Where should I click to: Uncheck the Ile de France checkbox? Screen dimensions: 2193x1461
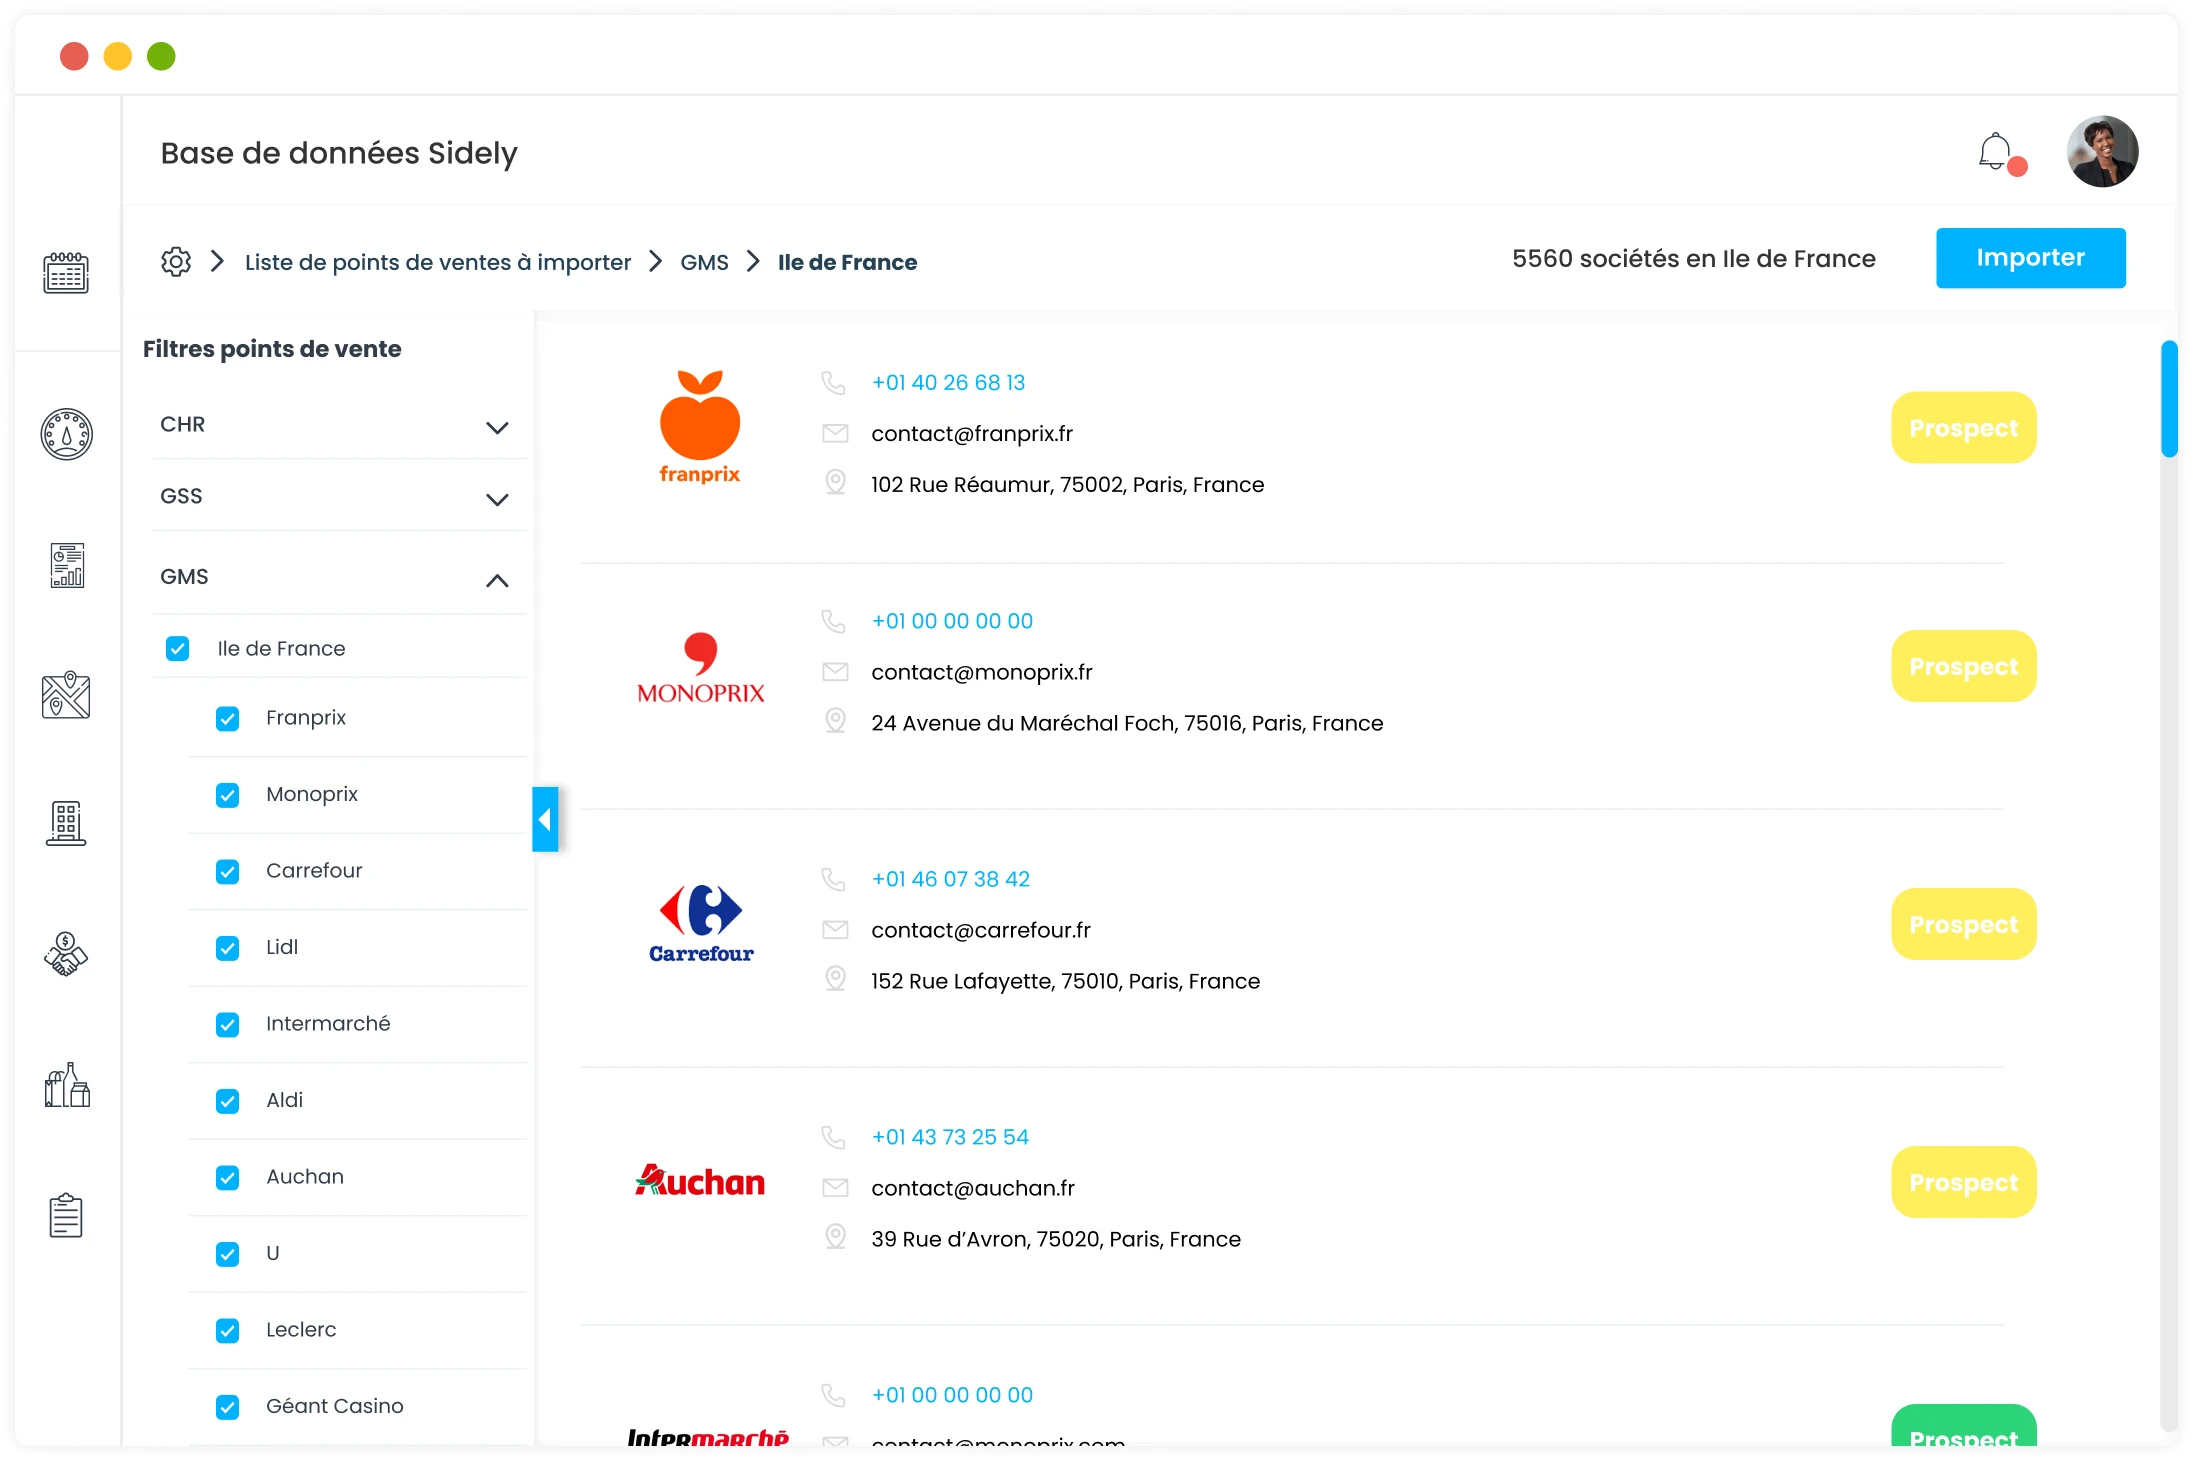[178, 649]
